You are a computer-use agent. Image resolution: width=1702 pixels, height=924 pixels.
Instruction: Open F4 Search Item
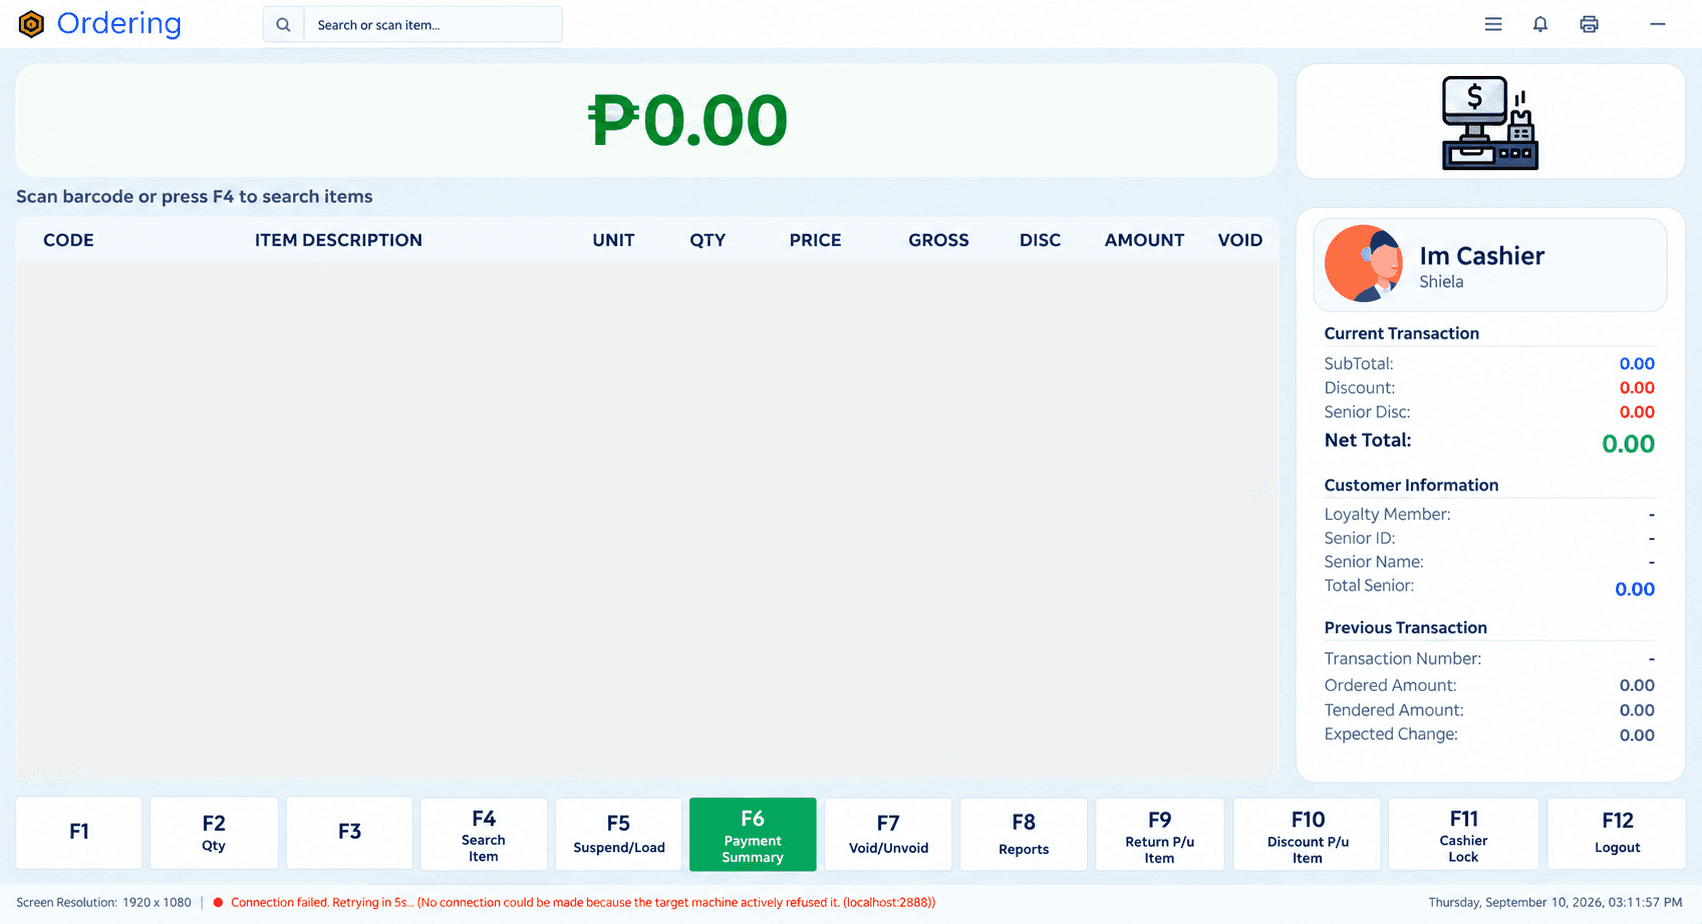click(484, 834)
